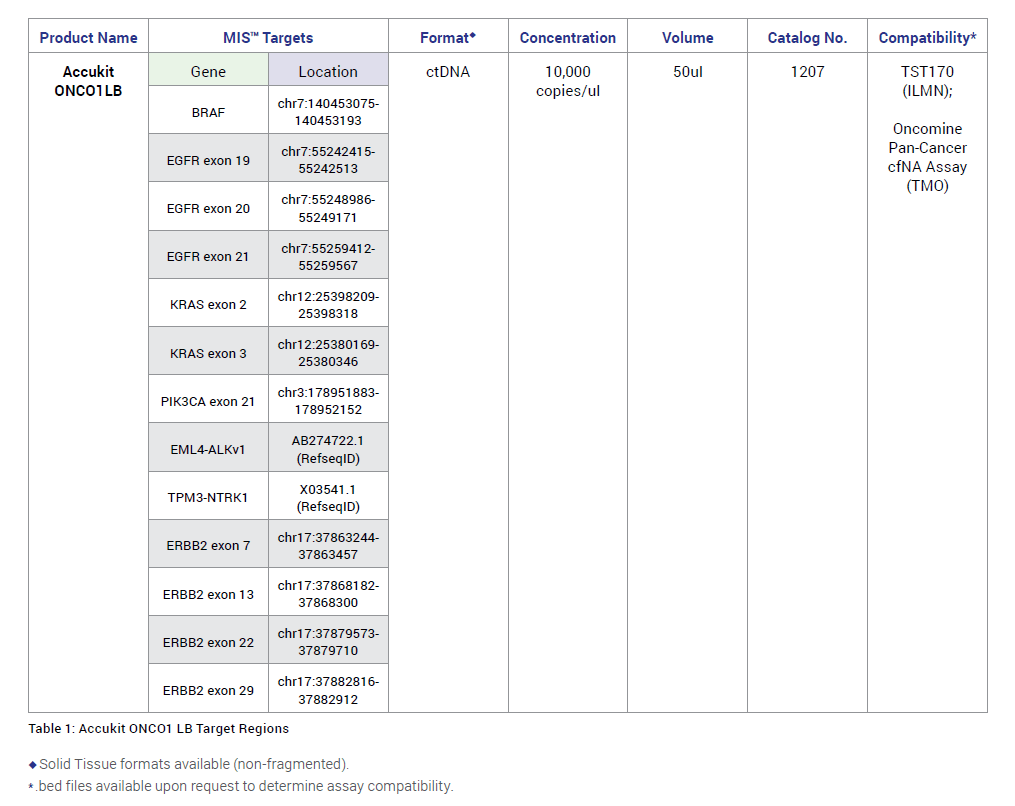
Task: Click the Catalog No. column header
Action: [x=807, y=38]
